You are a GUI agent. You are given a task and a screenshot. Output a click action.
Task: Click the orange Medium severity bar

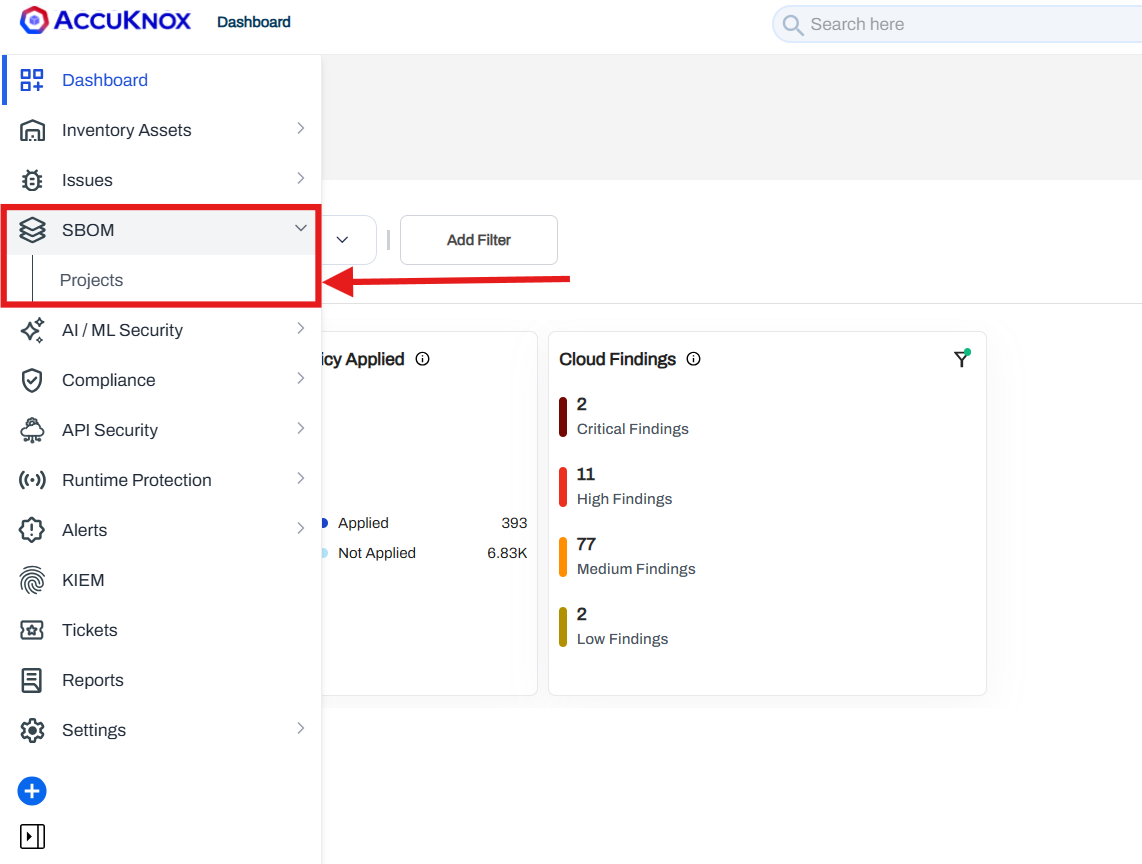point(563,557)
